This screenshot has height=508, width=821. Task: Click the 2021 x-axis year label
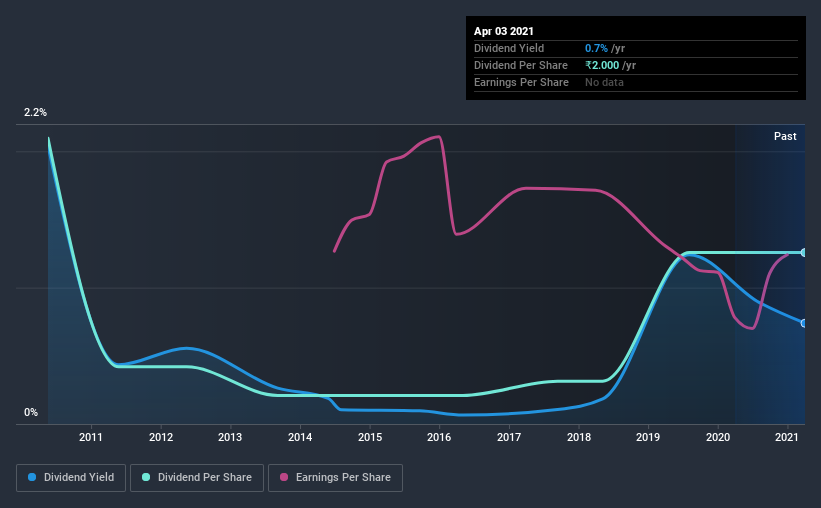click(x=786, y=437)
